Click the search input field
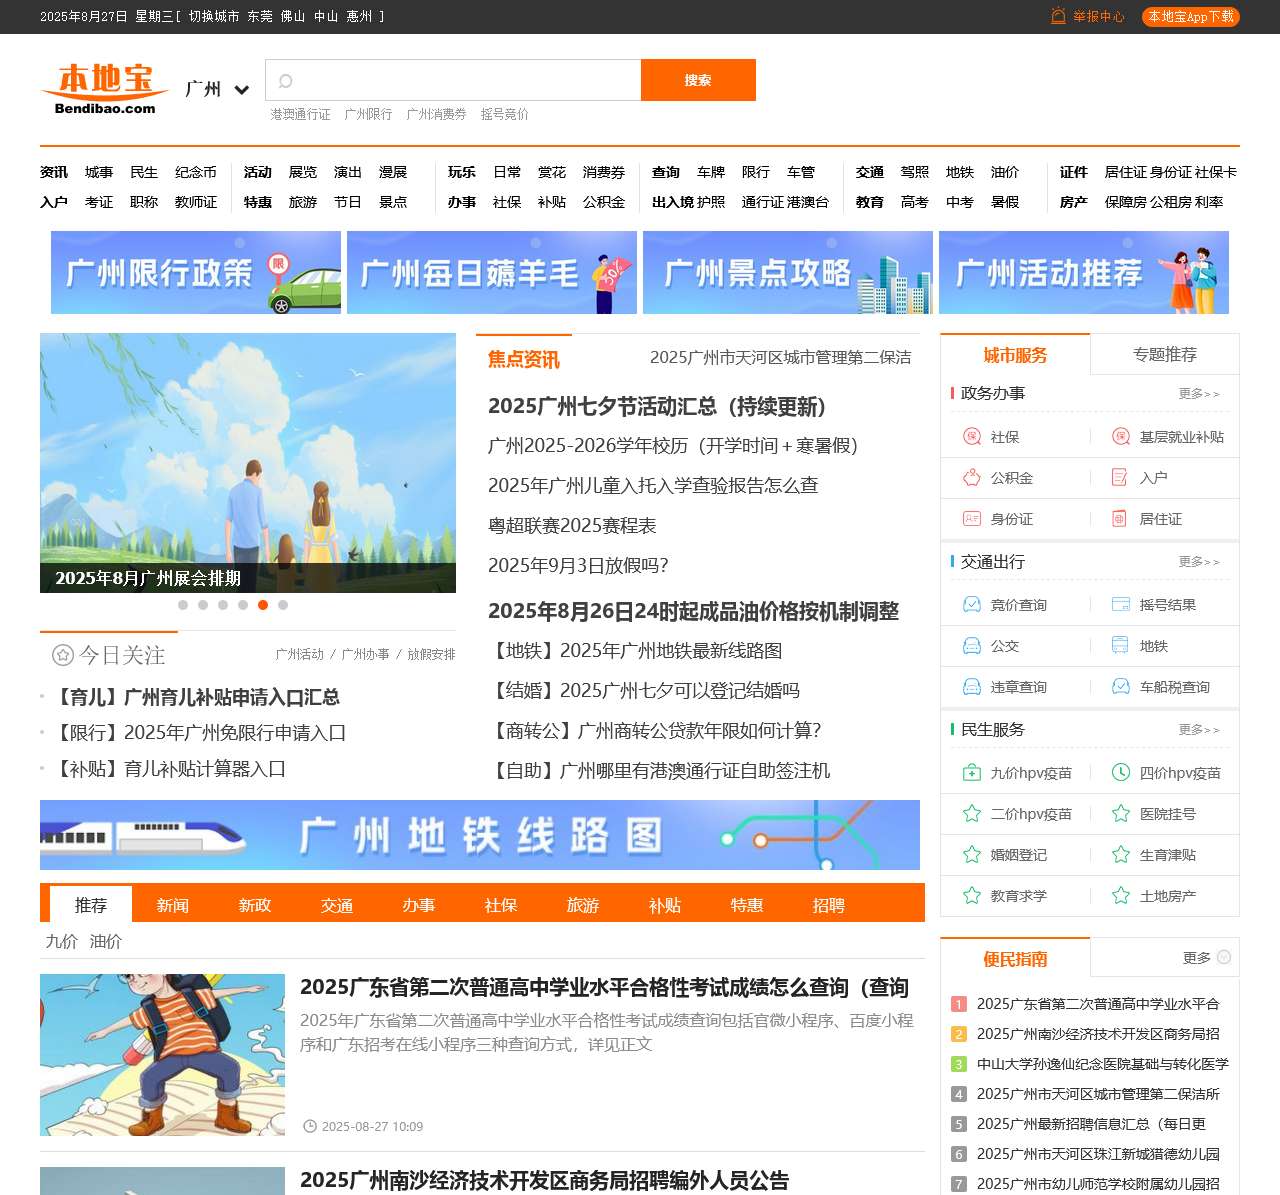The height and width of the screenshot is (1195, 1280). pos(460,81)
